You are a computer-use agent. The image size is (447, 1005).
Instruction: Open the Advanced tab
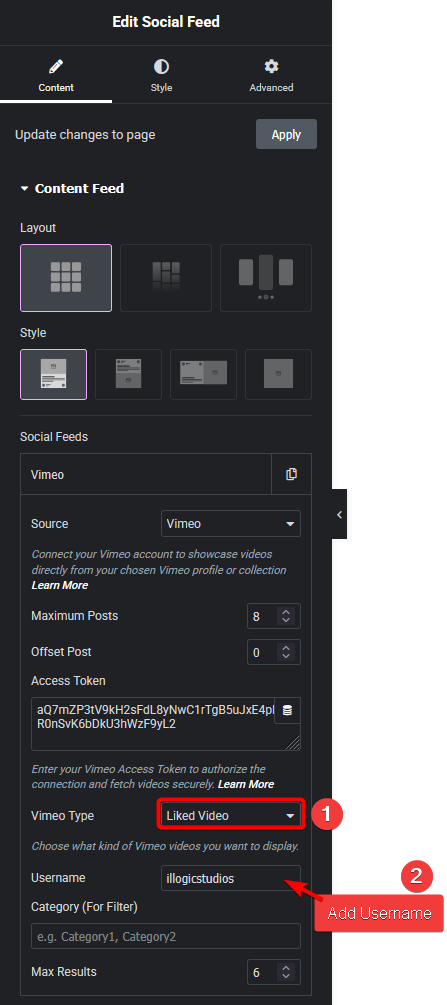pos(271,76)
